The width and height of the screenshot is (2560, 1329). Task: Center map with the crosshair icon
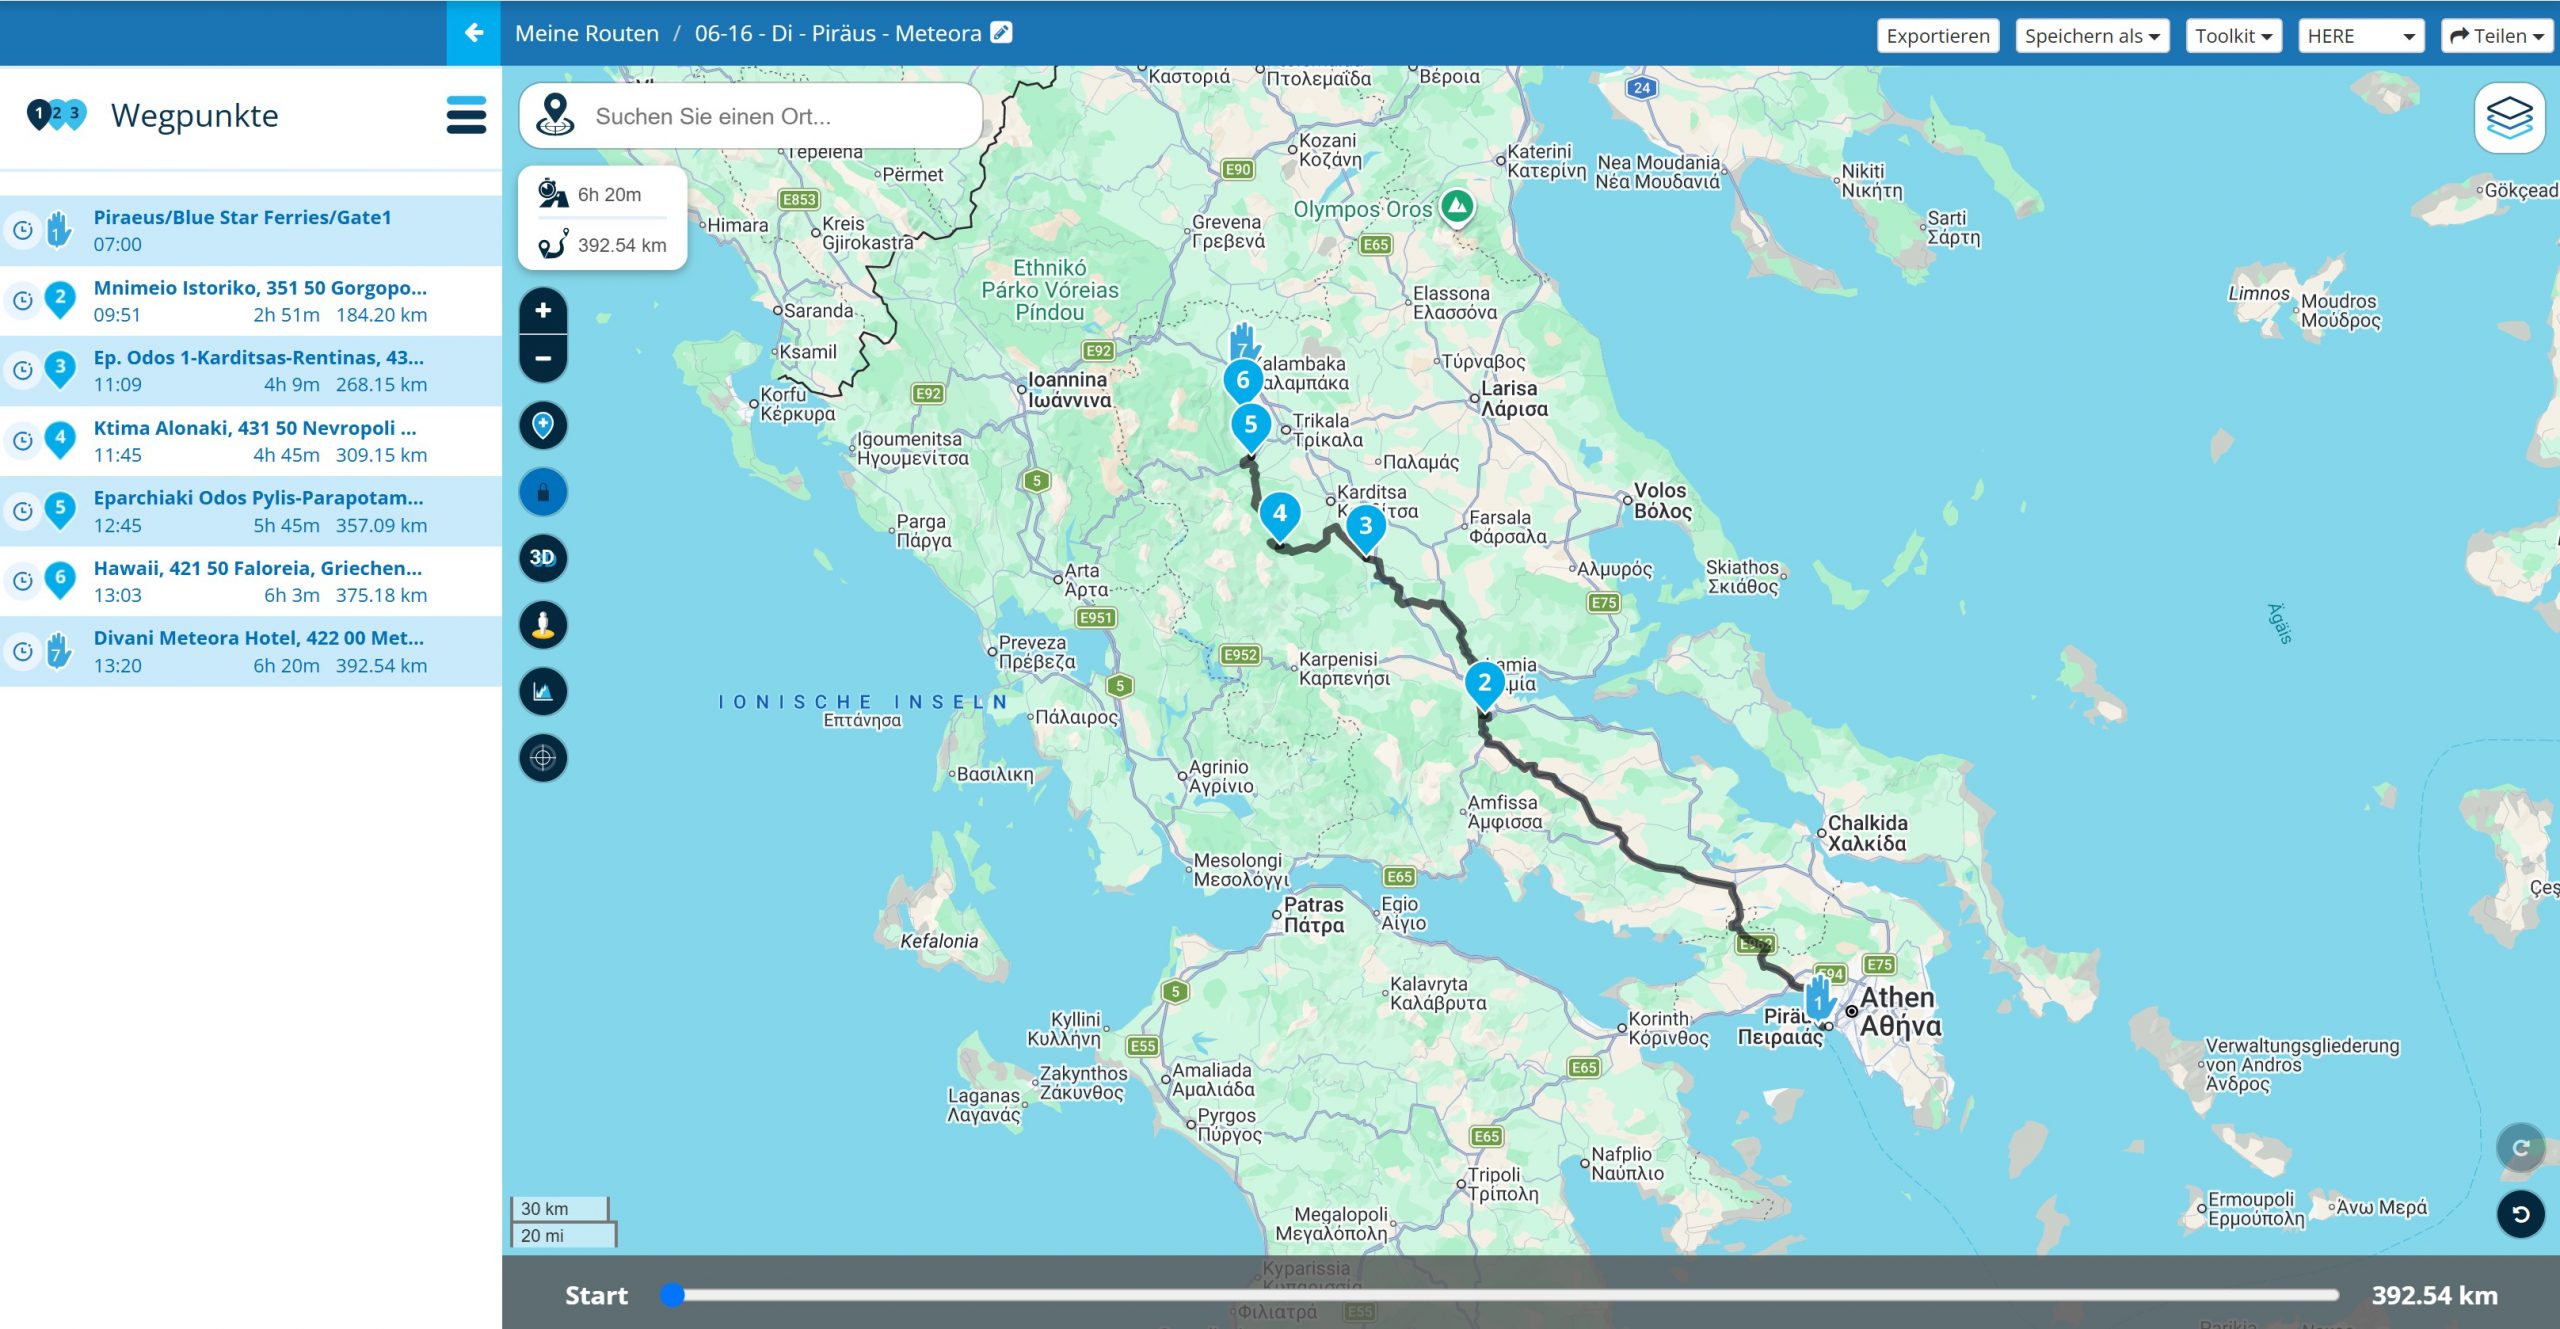543,758
